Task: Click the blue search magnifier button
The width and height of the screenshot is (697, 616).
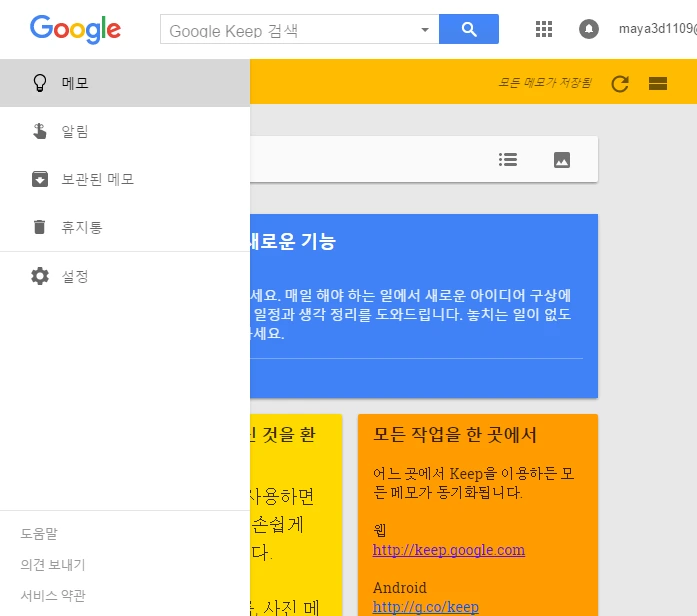Action: tap(469, 29)
